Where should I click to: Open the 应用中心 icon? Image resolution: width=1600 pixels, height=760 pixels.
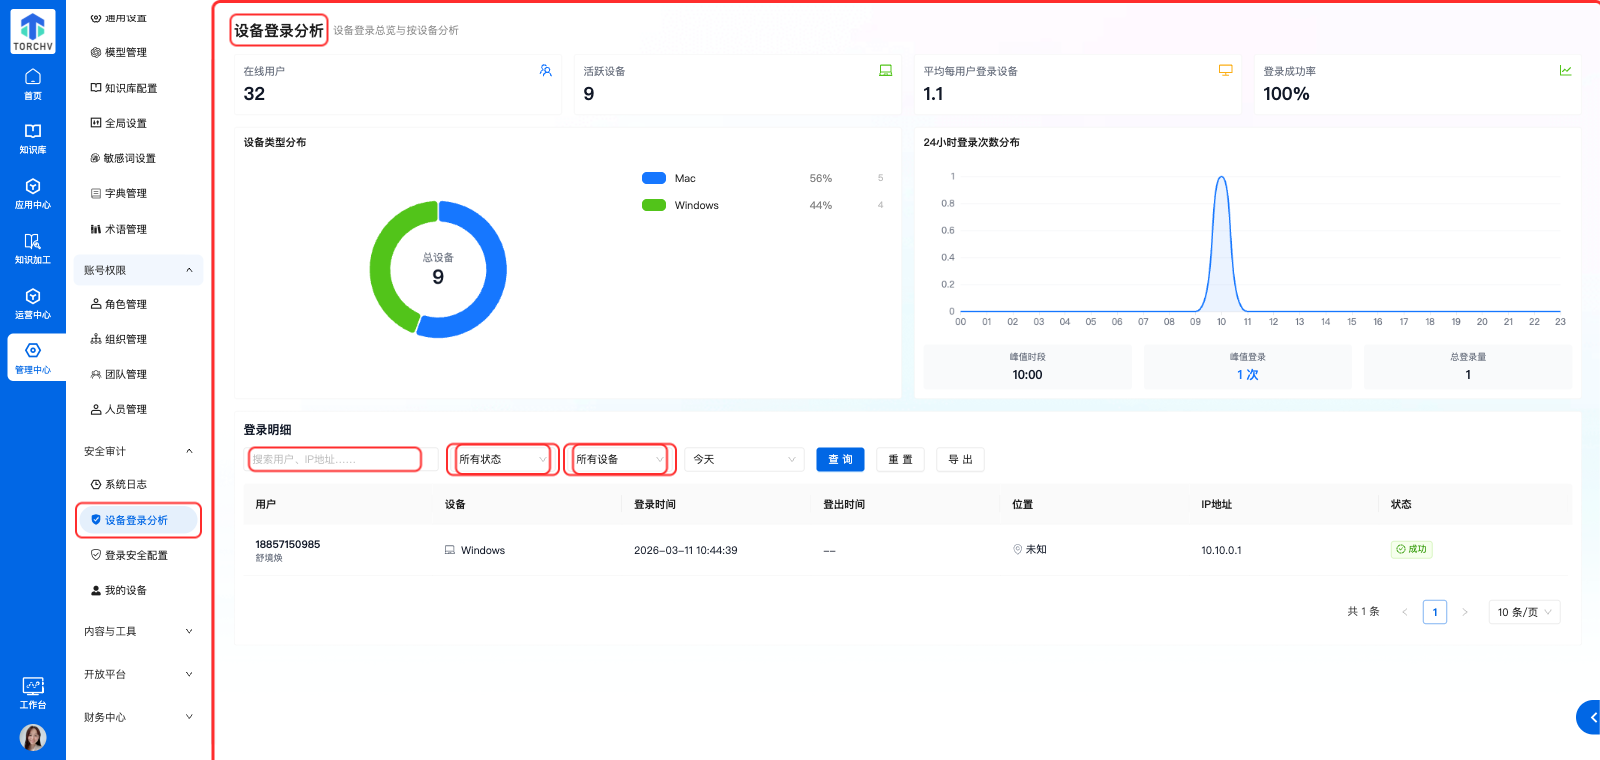point(33,194)
